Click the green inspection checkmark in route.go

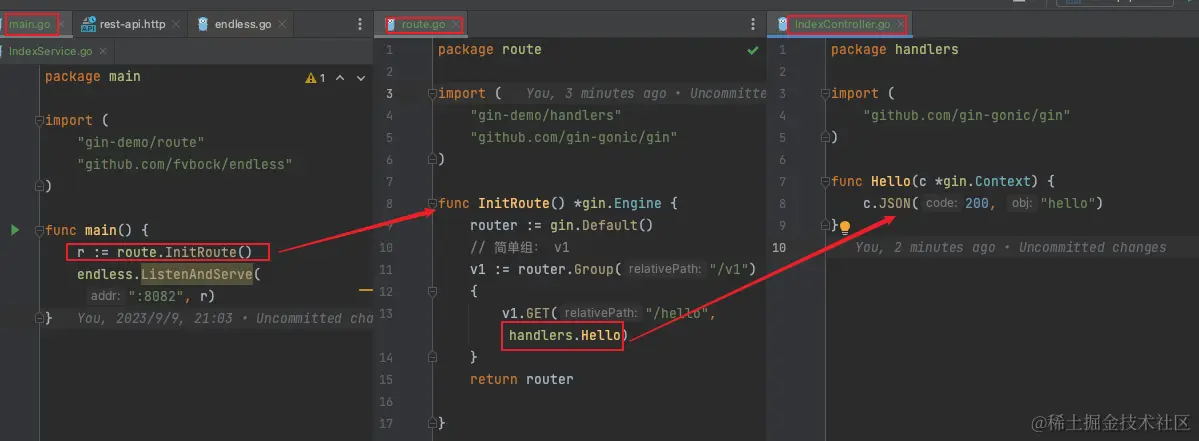click(752, 50)
